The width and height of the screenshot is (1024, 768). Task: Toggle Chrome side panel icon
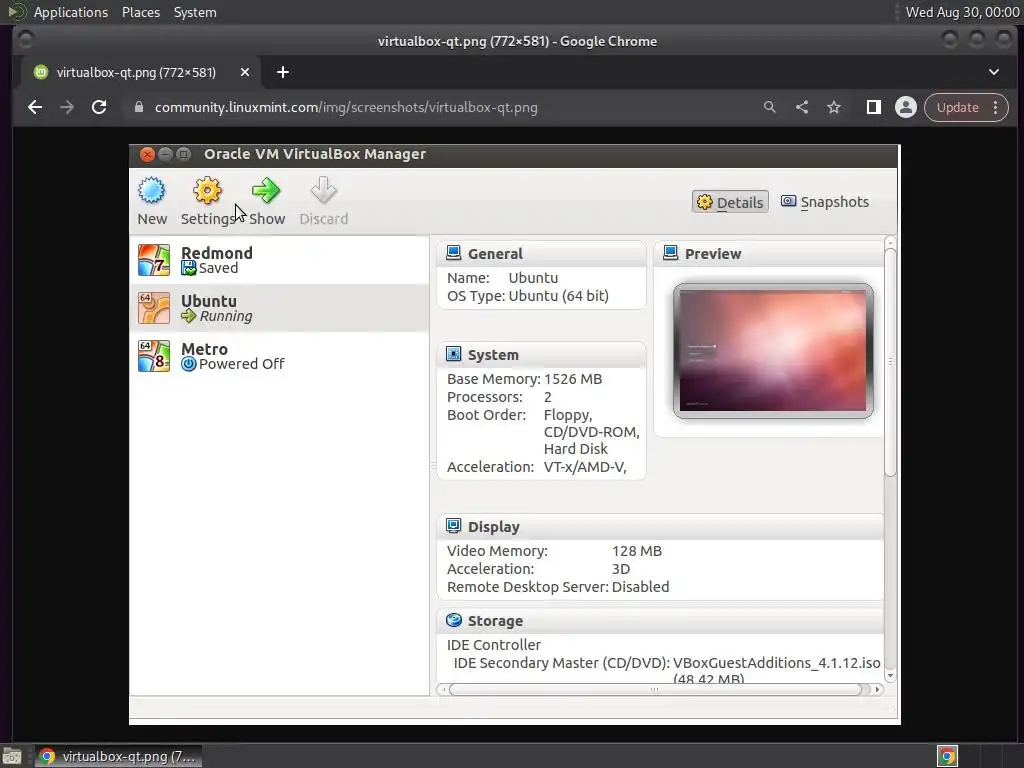[874, 107]
